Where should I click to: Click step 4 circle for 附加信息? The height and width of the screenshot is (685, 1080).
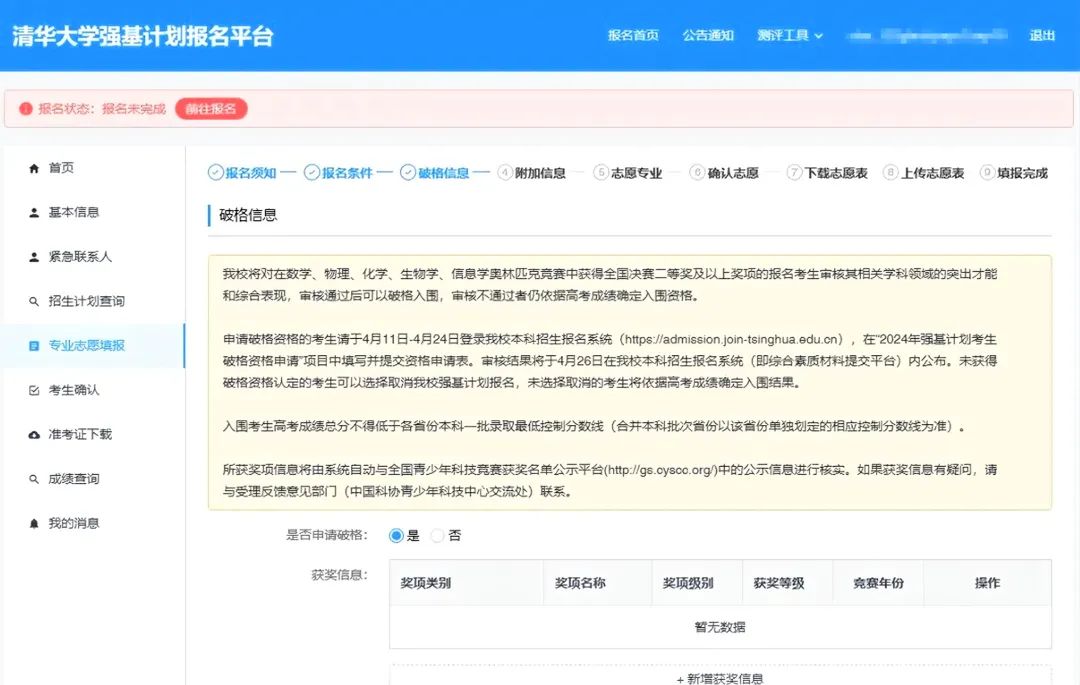coord(505,173)
